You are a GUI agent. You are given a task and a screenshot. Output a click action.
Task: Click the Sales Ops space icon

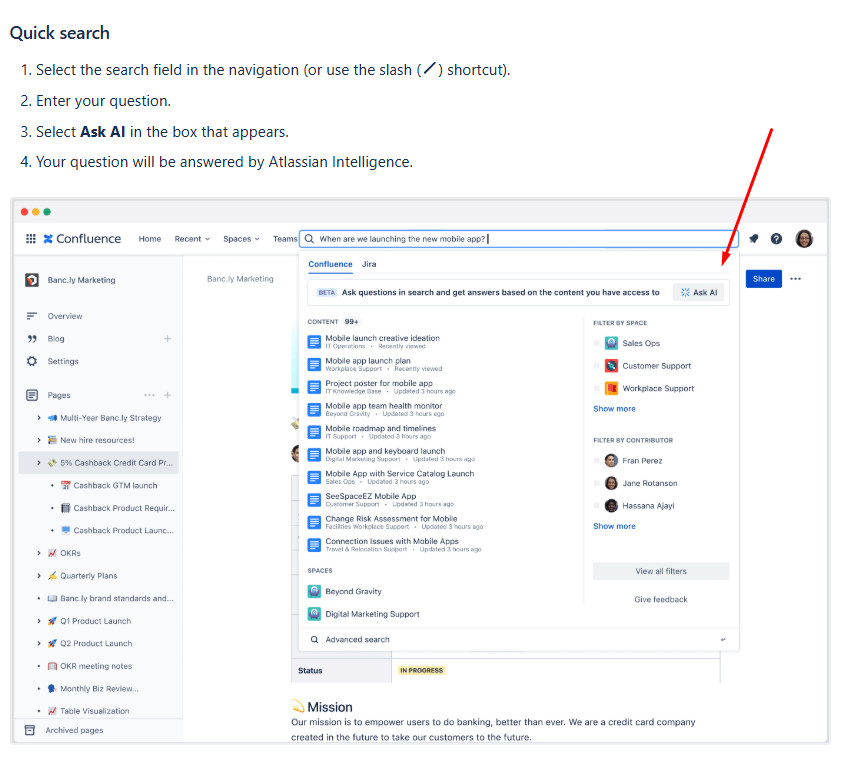(611, 343)
